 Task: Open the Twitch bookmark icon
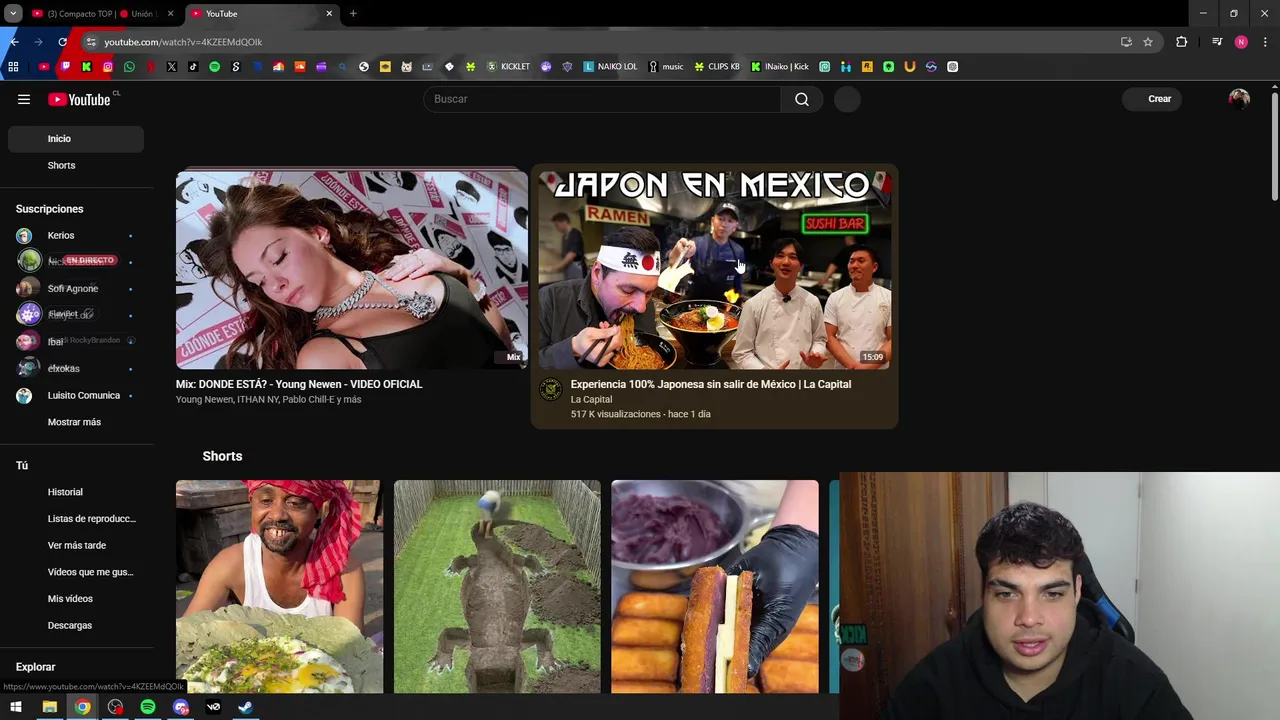[x=65, y=67]
